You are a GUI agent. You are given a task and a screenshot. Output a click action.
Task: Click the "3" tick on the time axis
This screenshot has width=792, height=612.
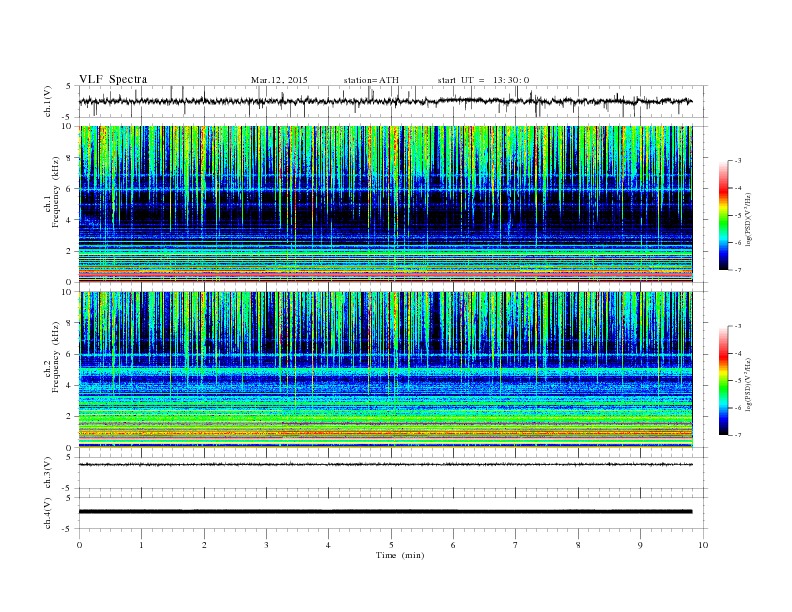click(266, 545)
